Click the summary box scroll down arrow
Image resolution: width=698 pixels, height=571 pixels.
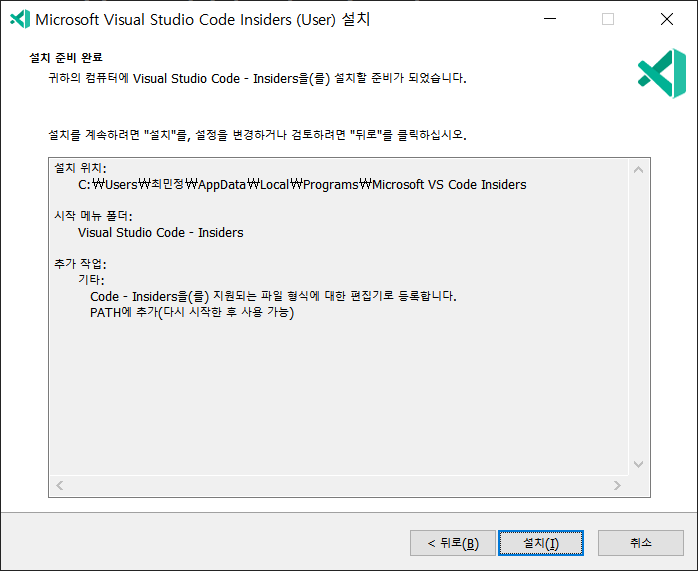638,464
